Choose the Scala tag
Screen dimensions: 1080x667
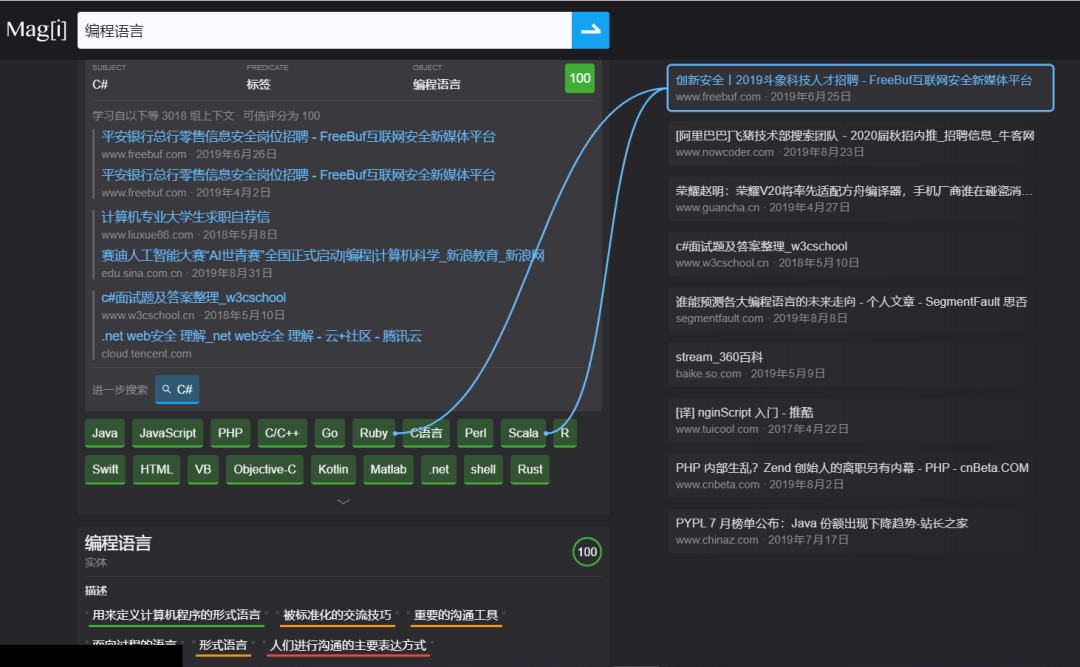(x=523, y=433)
